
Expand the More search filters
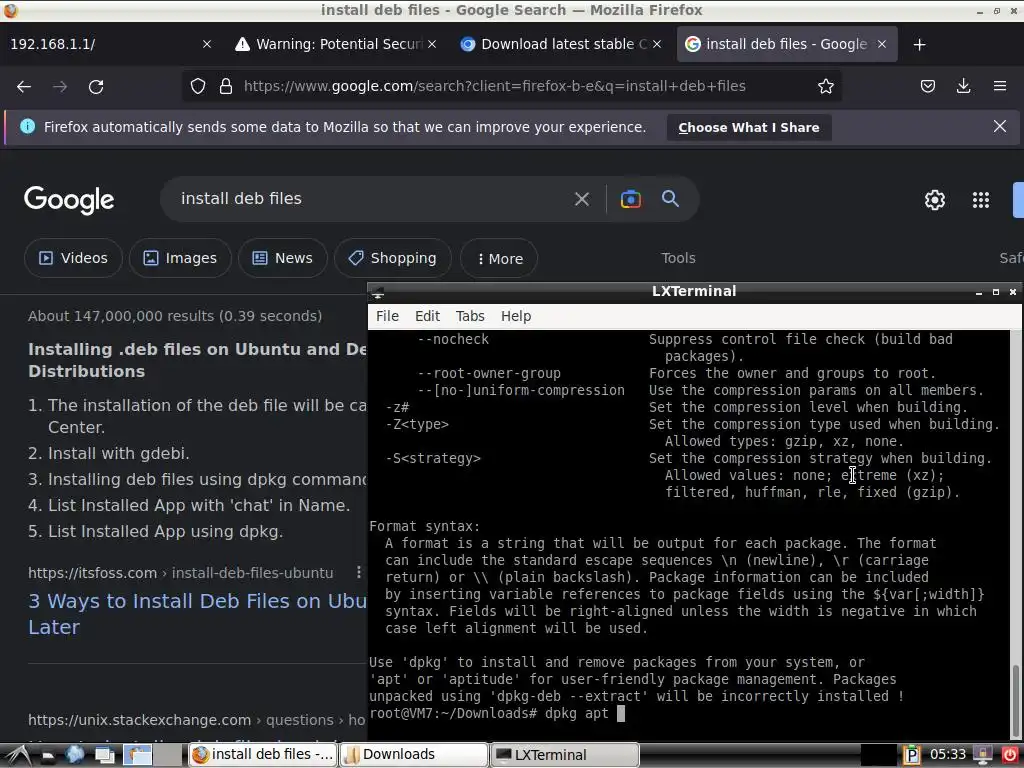[x=499, y=259]
